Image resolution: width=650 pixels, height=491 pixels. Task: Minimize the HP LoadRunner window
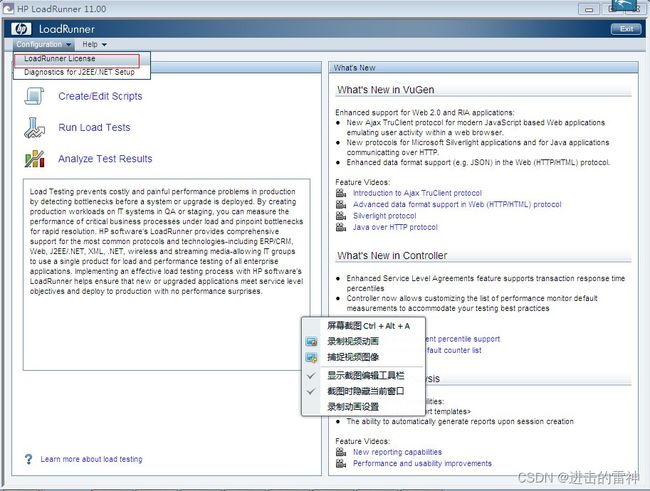589,9
